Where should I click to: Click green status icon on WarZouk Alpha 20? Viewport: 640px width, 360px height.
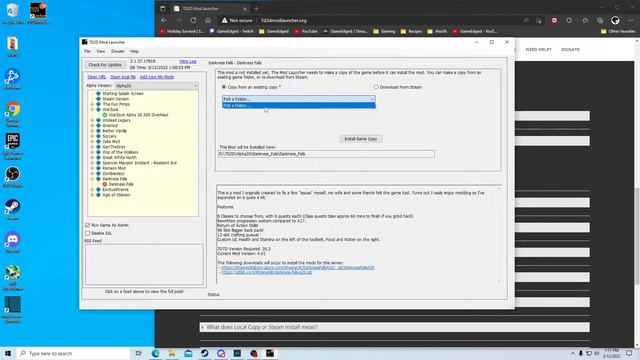point(105,115)
